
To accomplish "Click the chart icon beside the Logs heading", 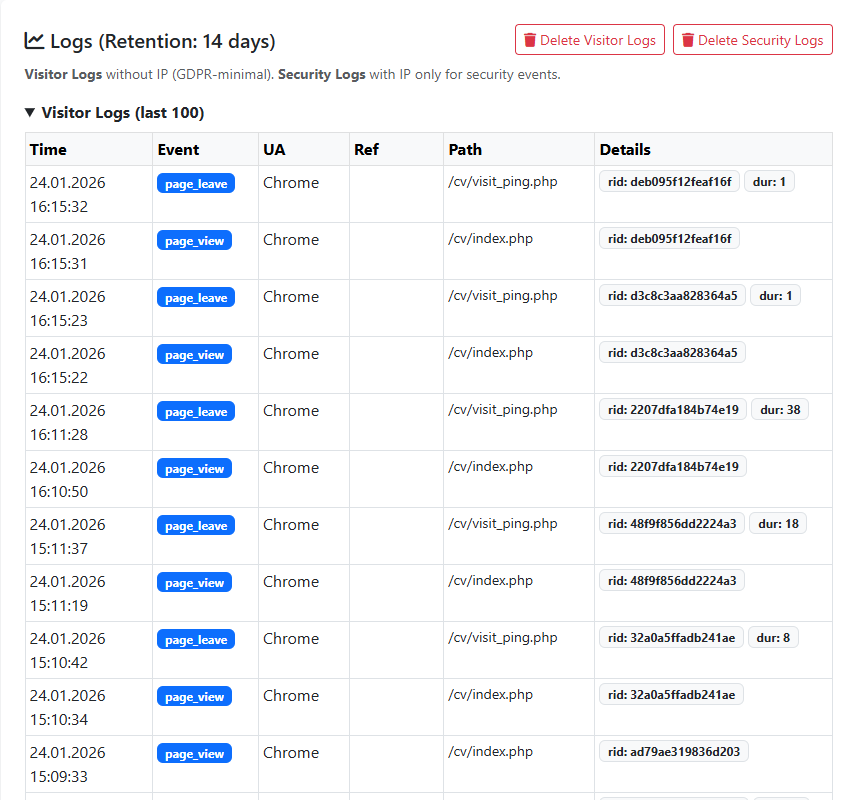I will 34,41.
